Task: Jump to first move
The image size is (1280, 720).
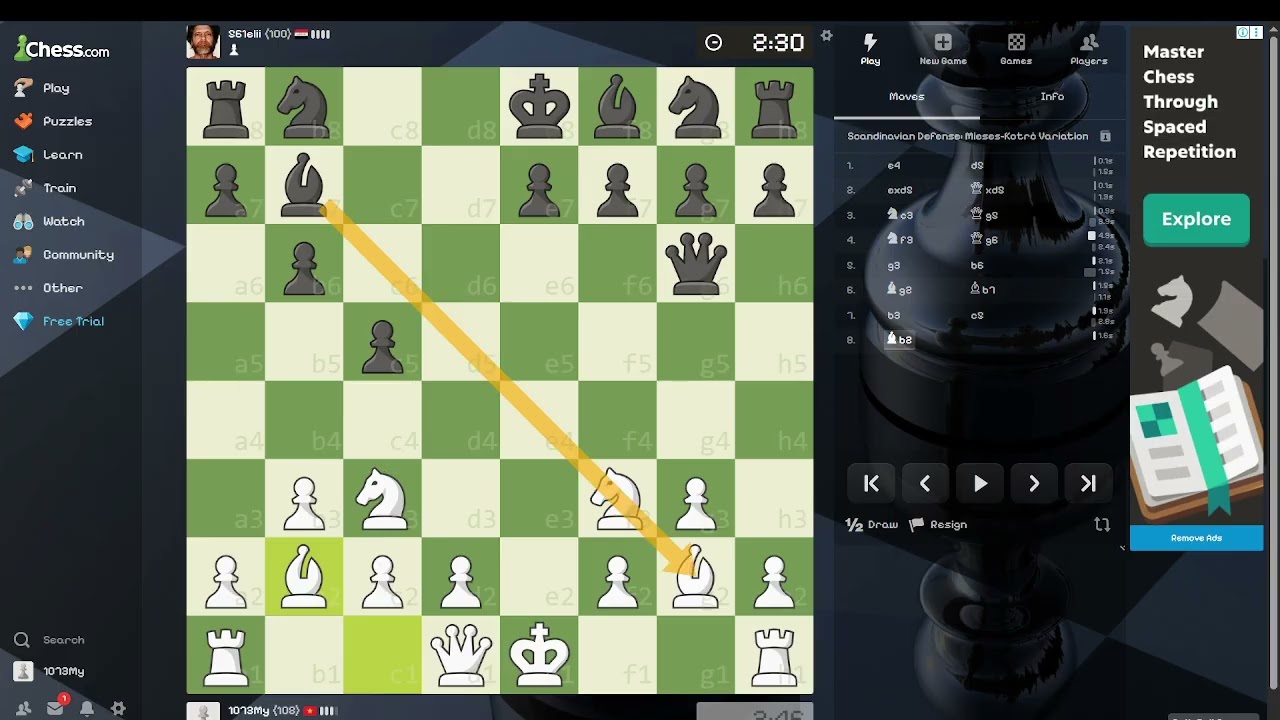Action: tap(871, 484)
